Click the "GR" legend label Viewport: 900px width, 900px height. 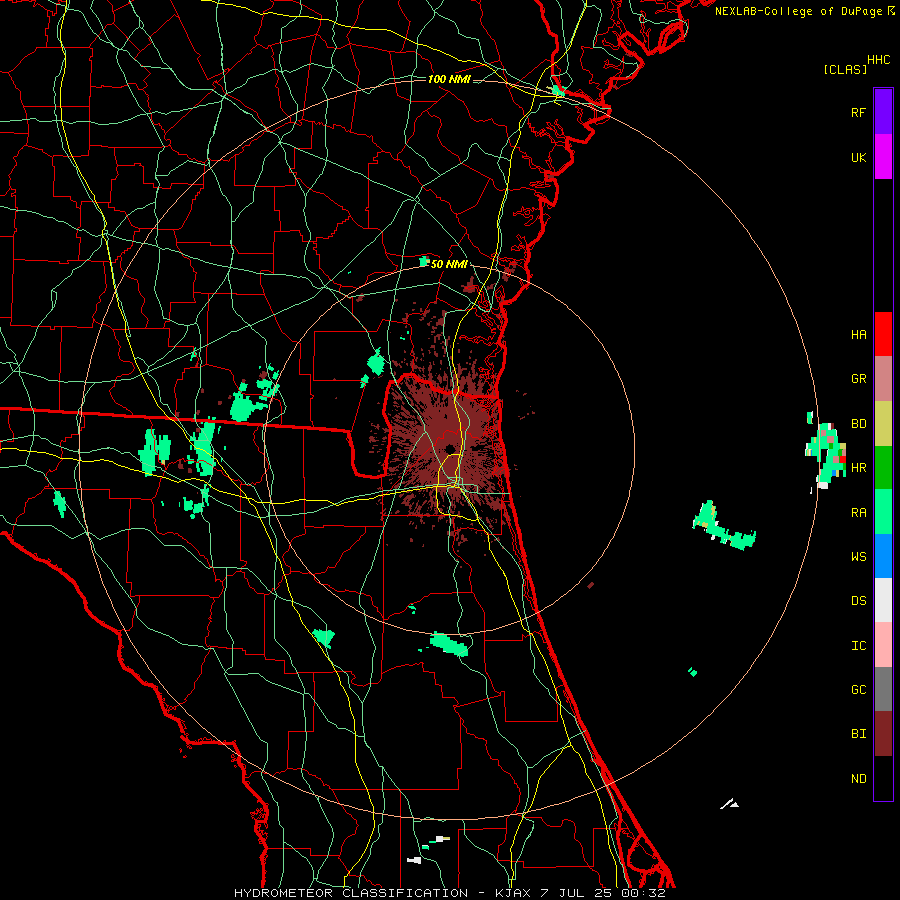coord(858,379)
